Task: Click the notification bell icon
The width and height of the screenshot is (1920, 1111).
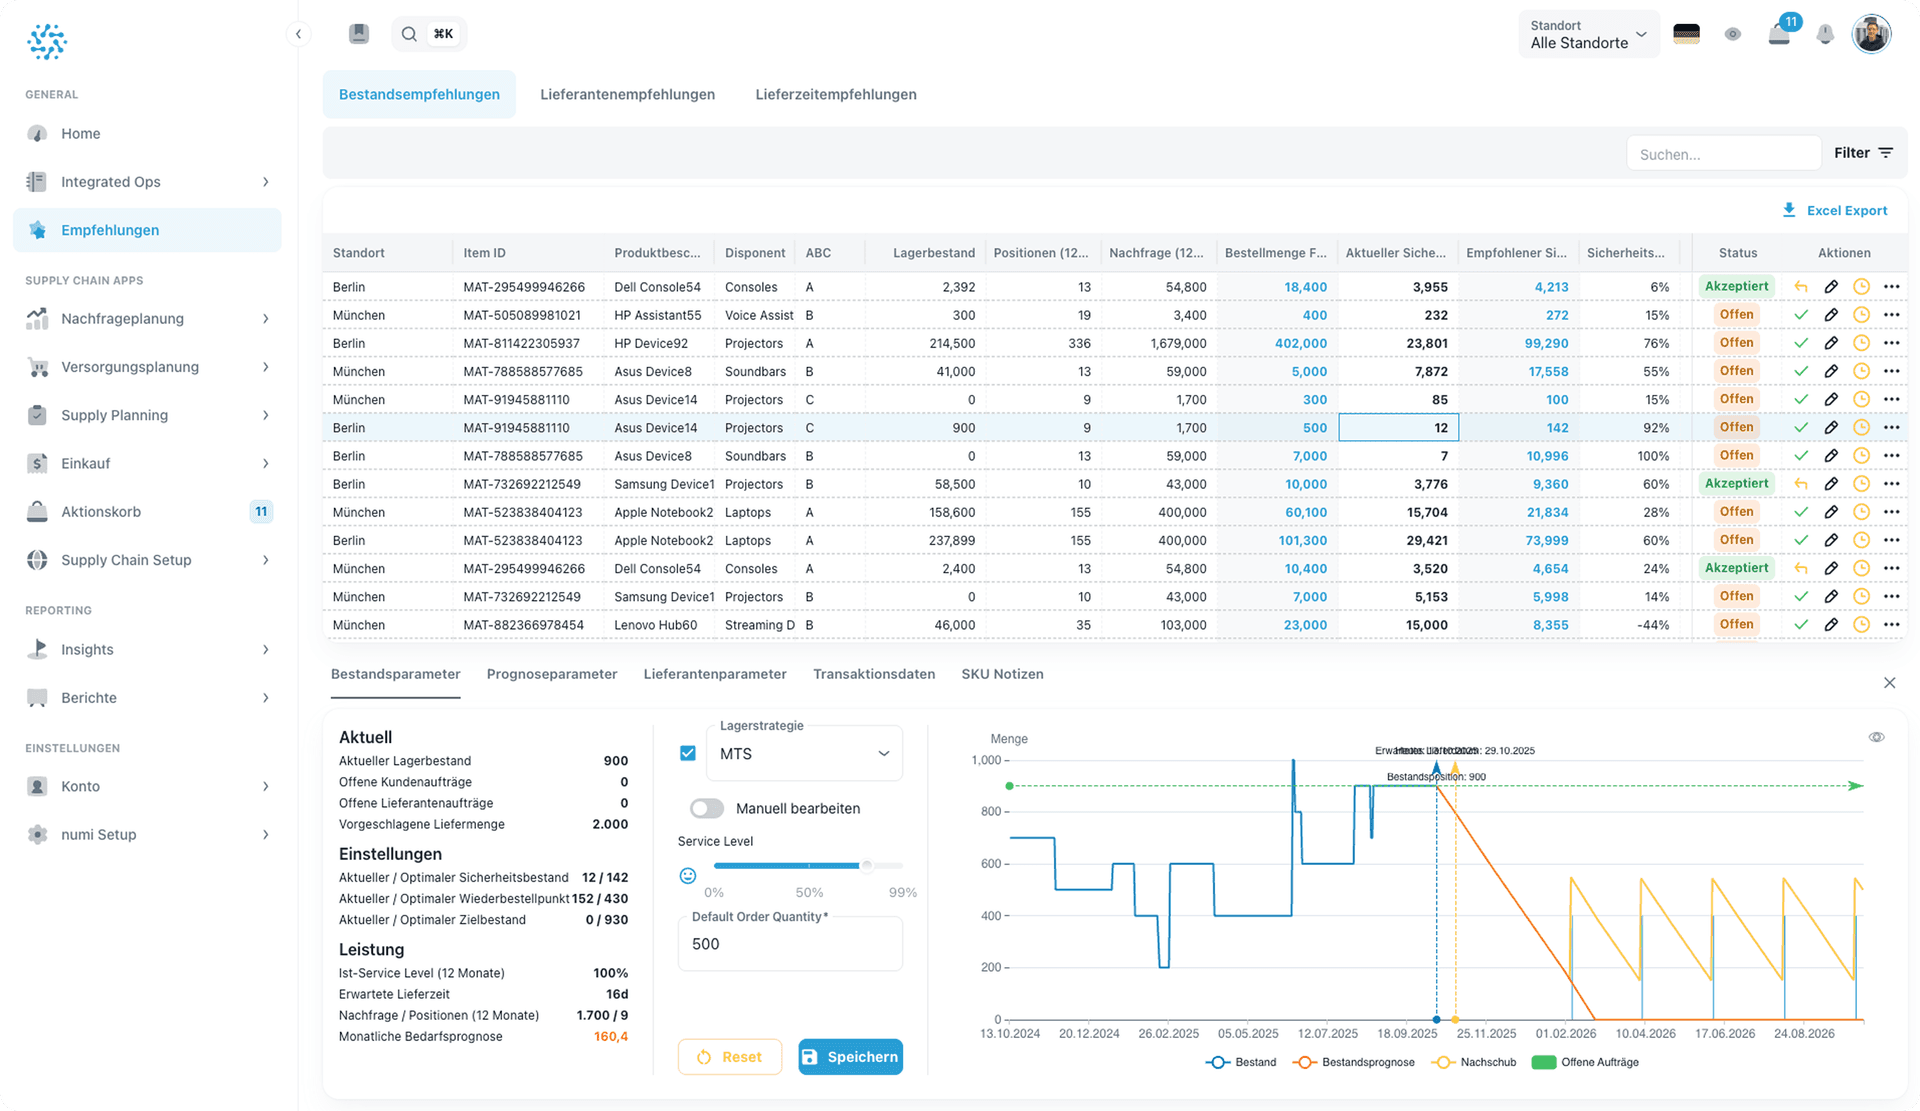Action: click(1825, 33)
